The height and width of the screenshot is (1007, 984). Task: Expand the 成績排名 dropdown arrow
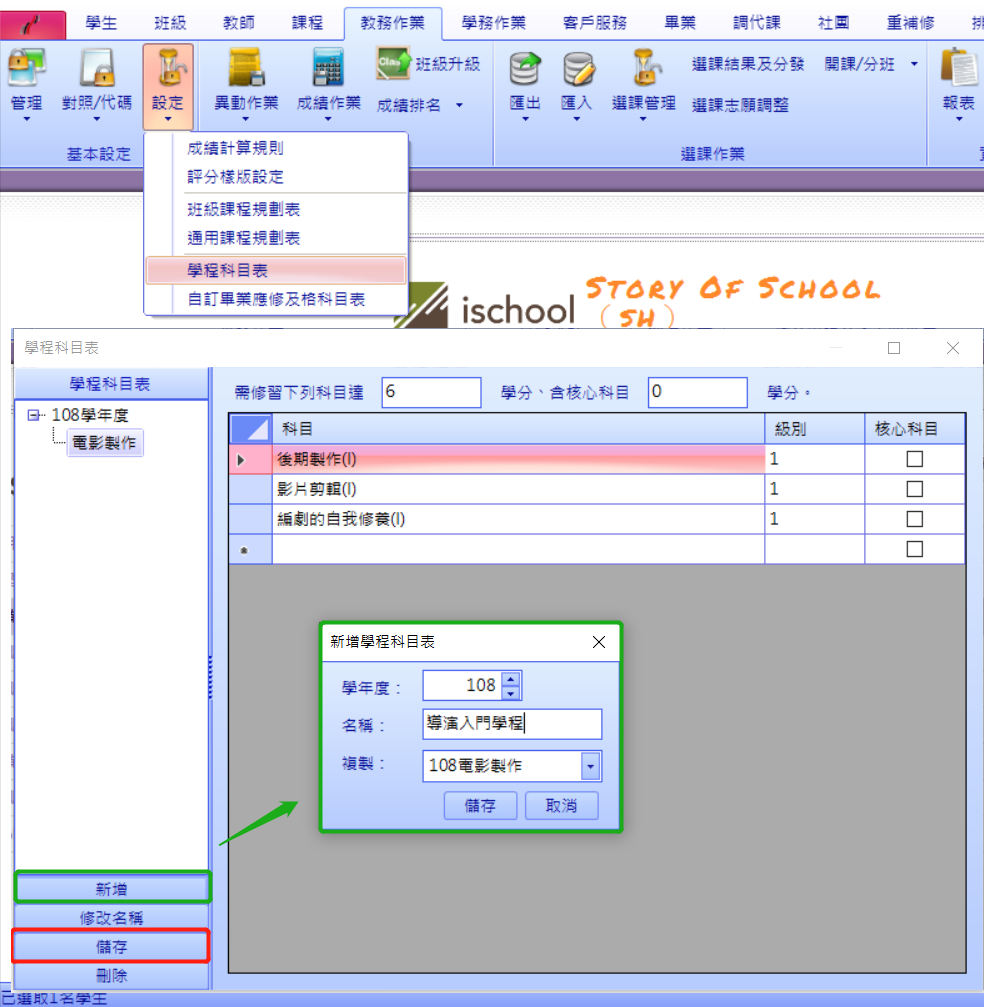click(x=459, y=105)
